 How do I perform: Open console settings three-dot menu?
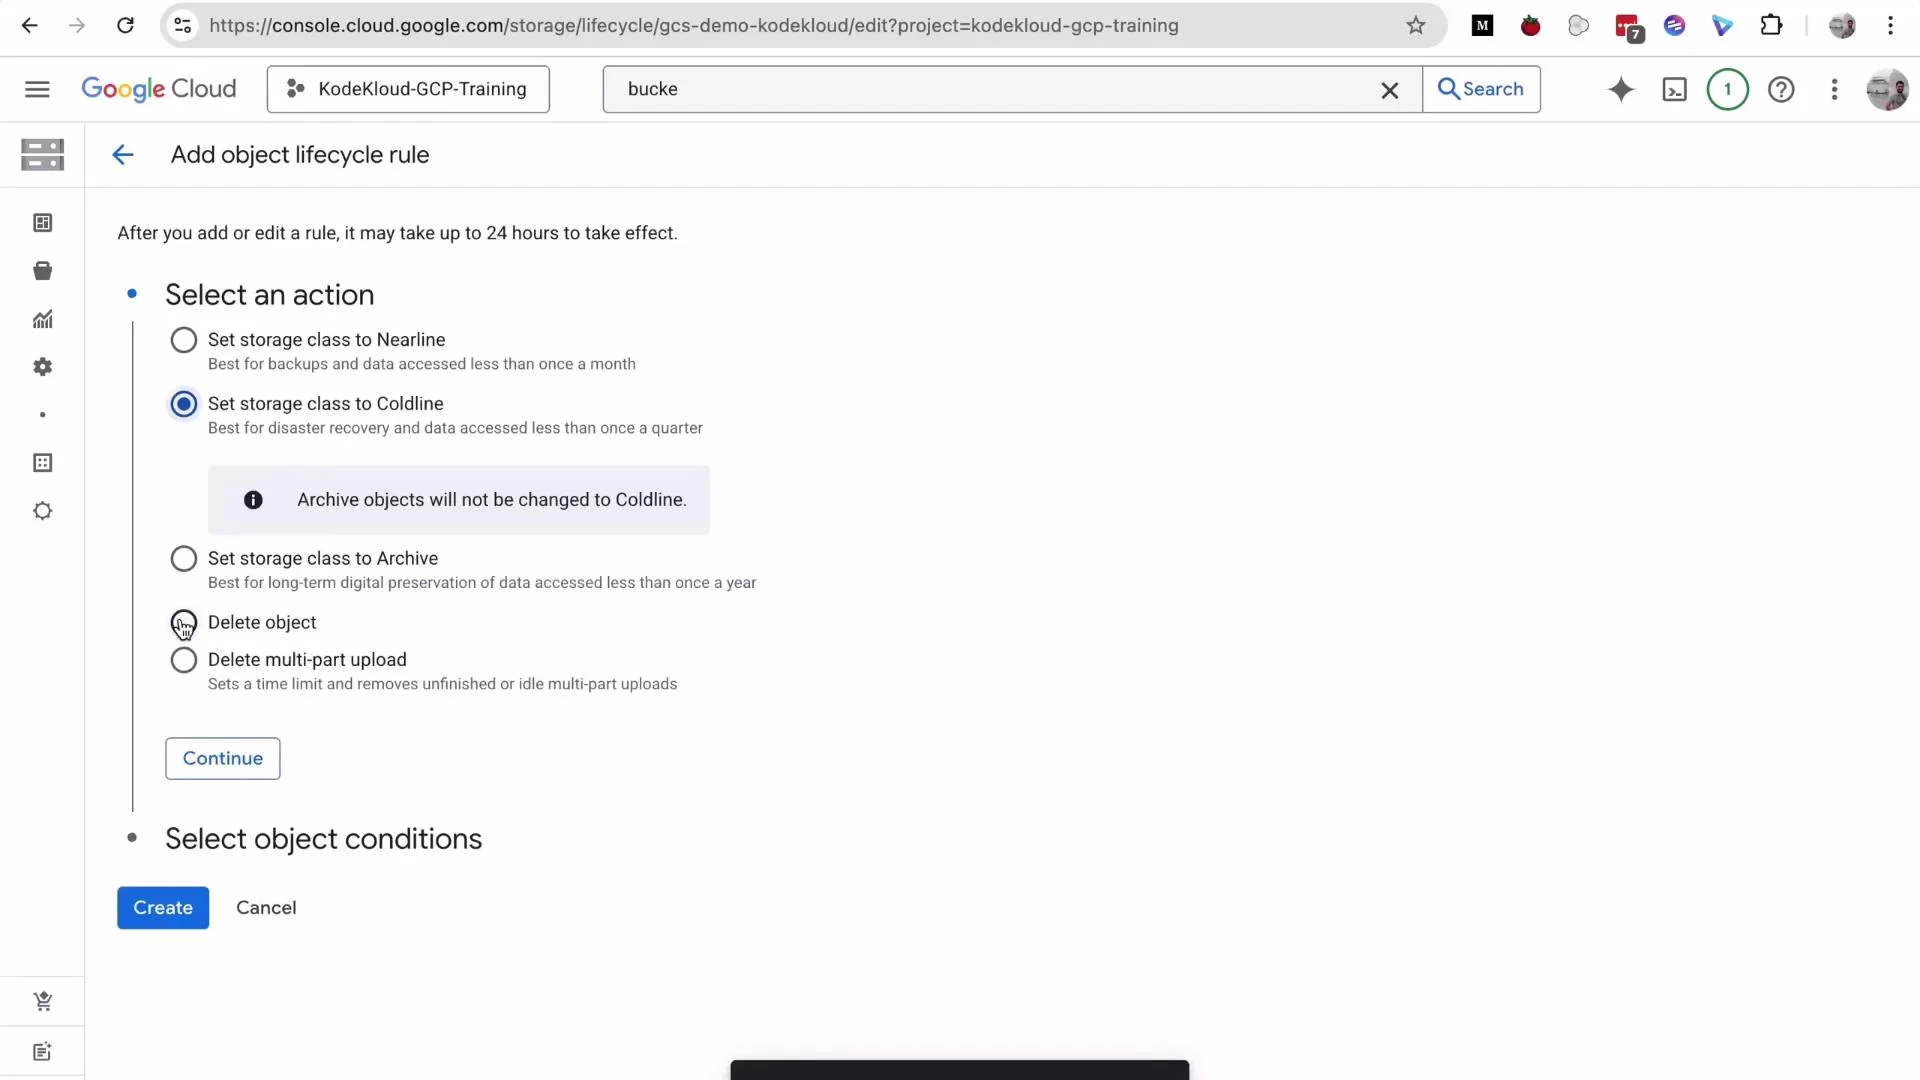(1834, 89)
